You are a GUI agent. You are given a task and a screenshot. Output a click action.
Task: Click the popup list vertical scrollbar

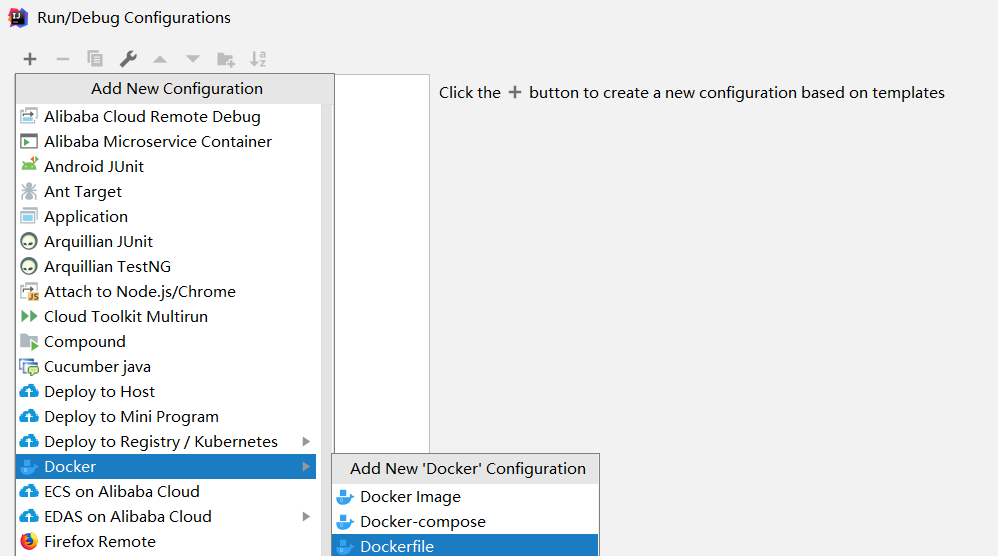coord(327,330)
